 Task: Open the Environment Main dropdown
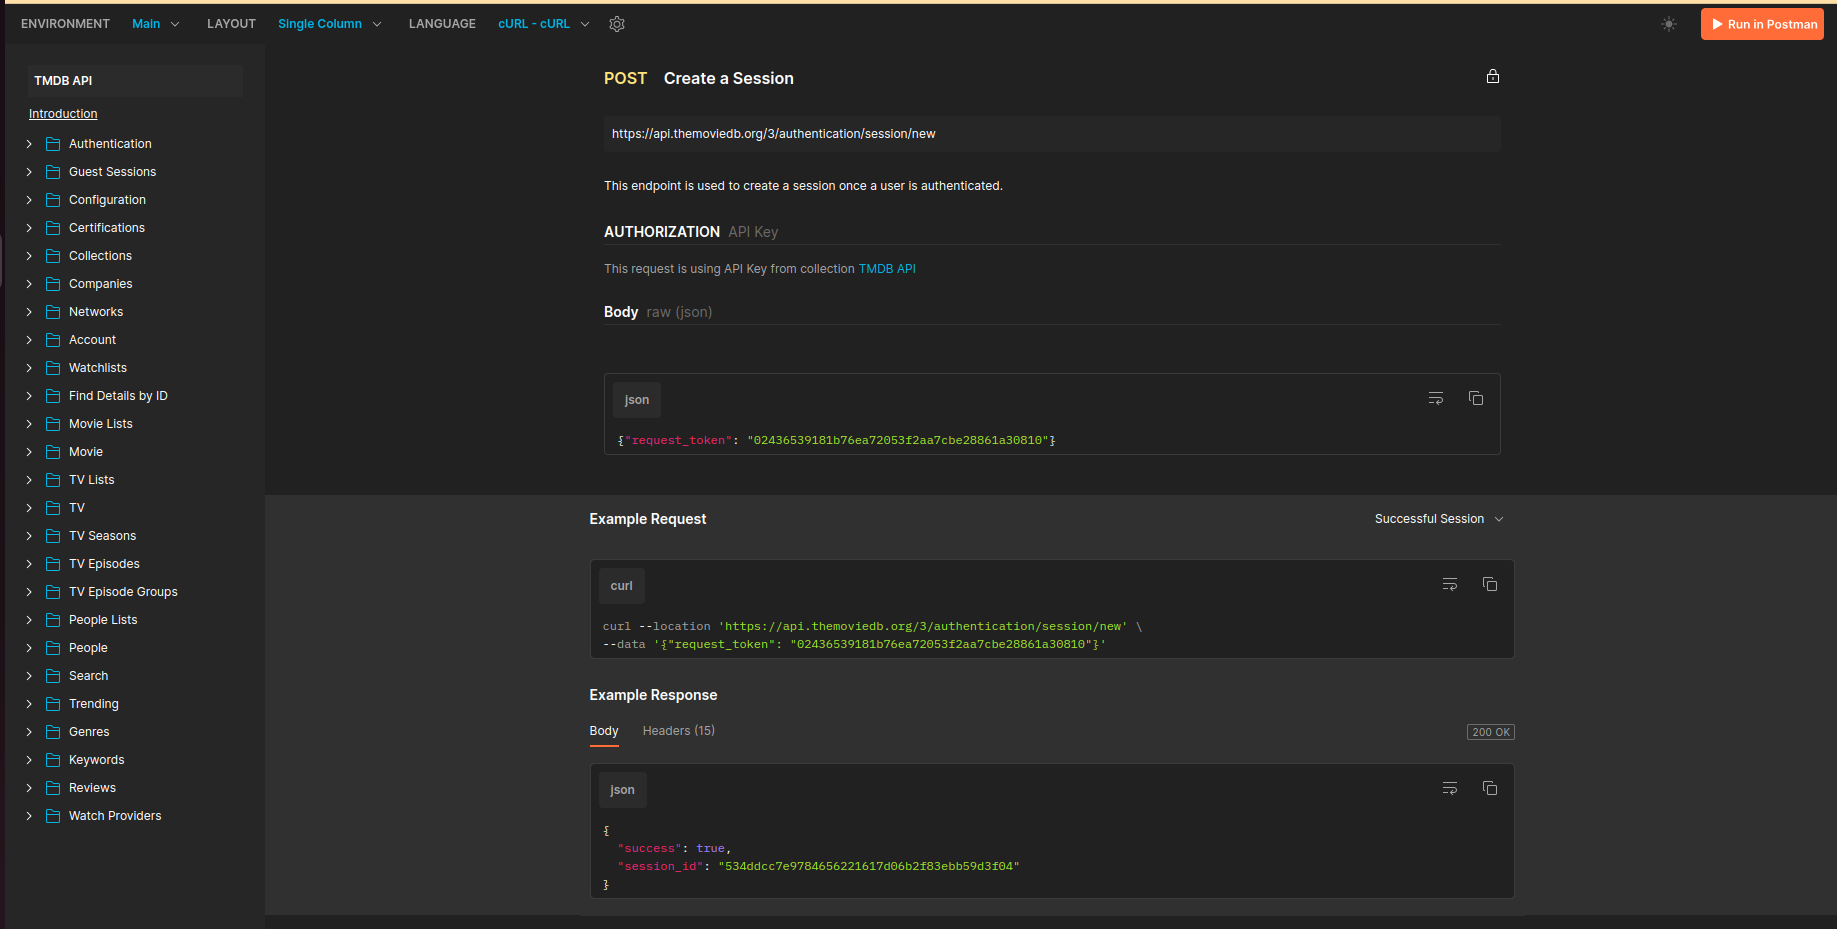tap(155, 24)
